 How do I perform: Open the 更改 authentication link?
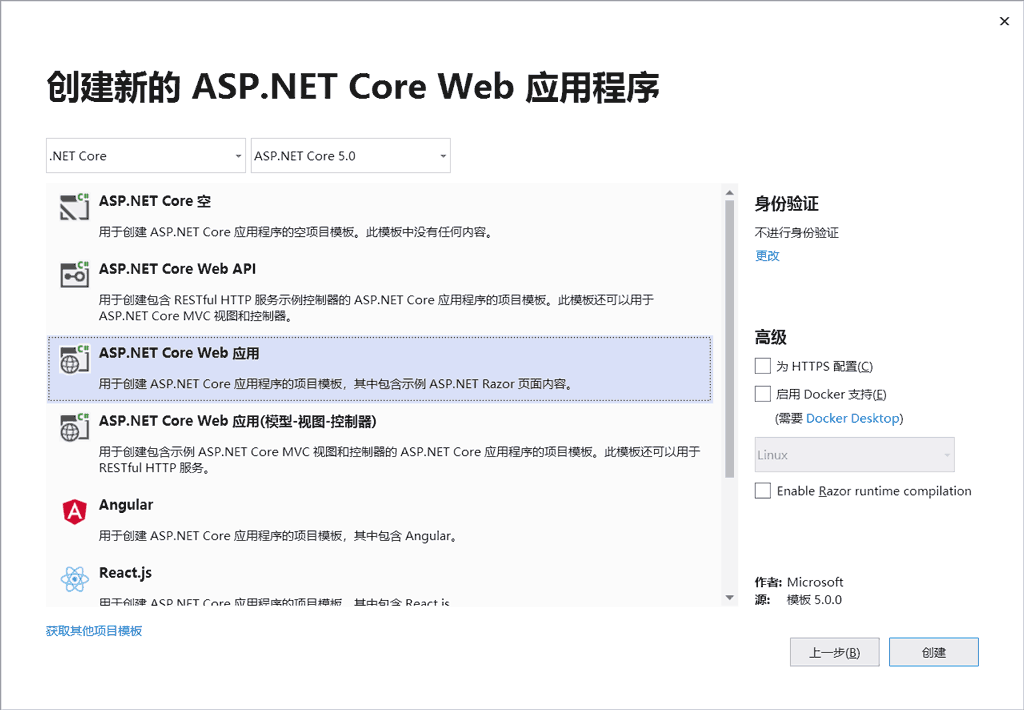(x=767, y=255)
